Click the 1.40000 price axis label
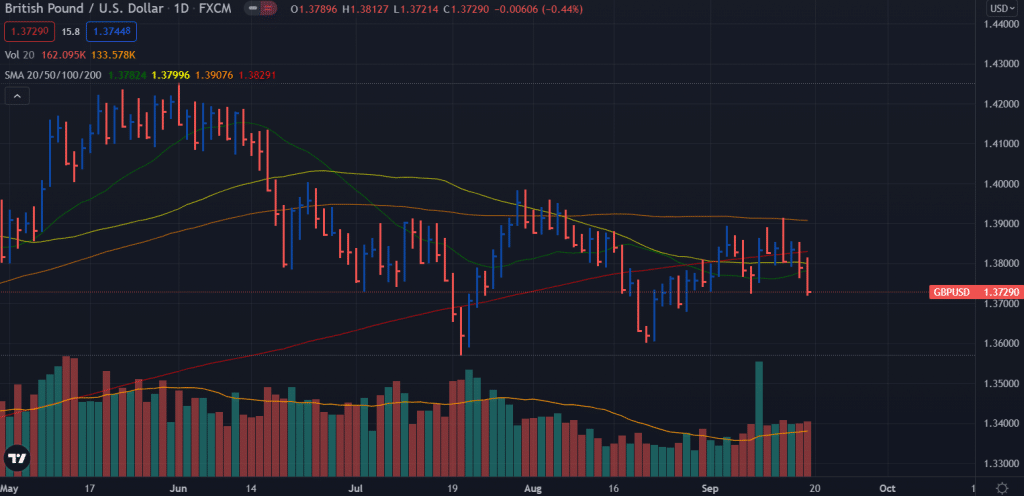1024x496 pixels. [1002, 184]
